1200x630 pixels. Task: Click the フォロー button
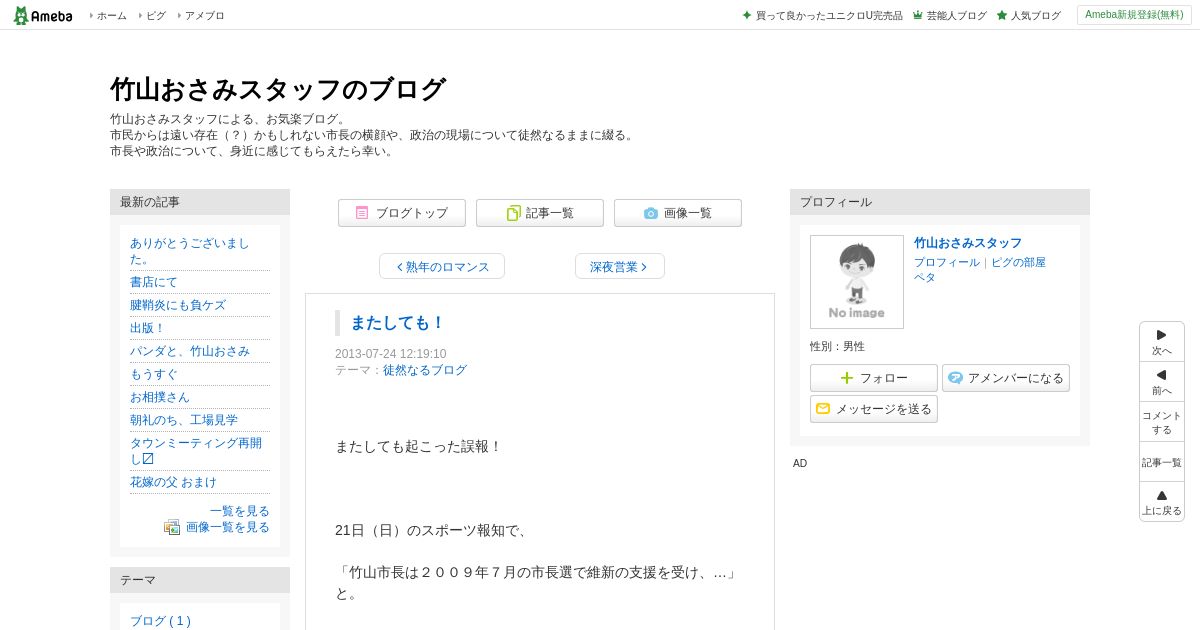pos(874,378)
